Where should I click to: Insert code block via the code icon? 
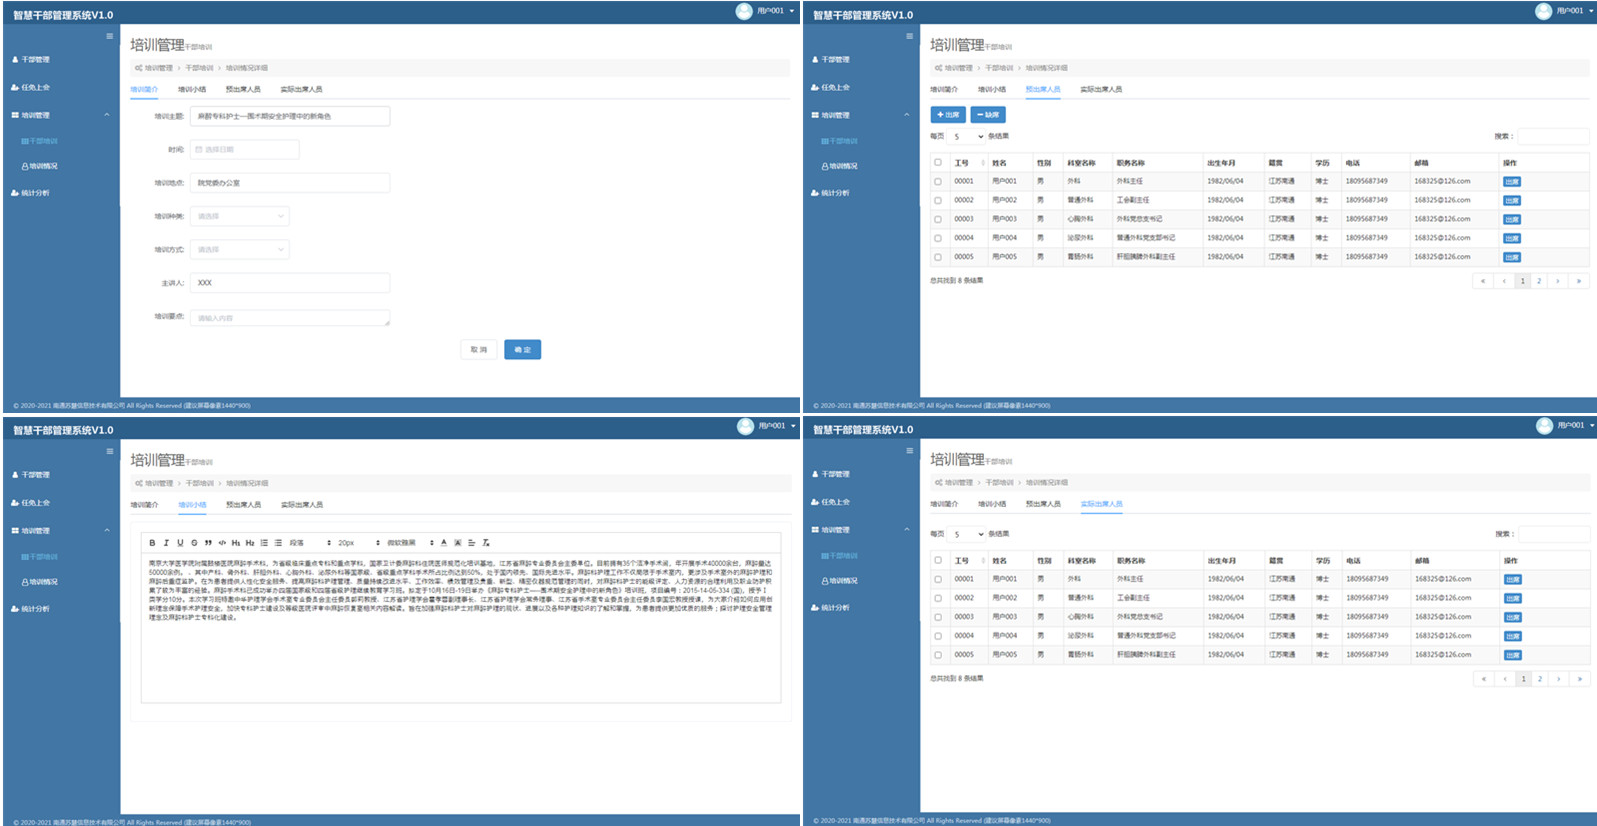point(222,543)
